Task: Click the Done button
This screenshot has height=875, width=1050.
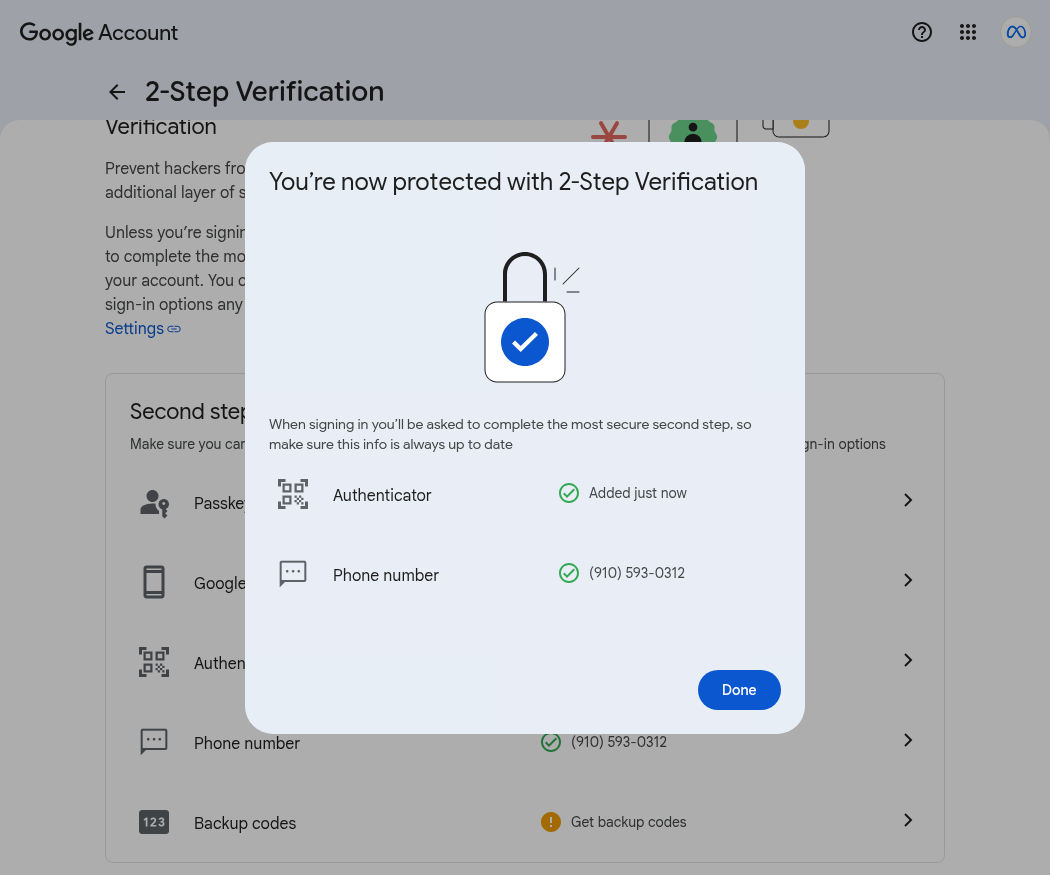Action: click(x=739, y=690)
